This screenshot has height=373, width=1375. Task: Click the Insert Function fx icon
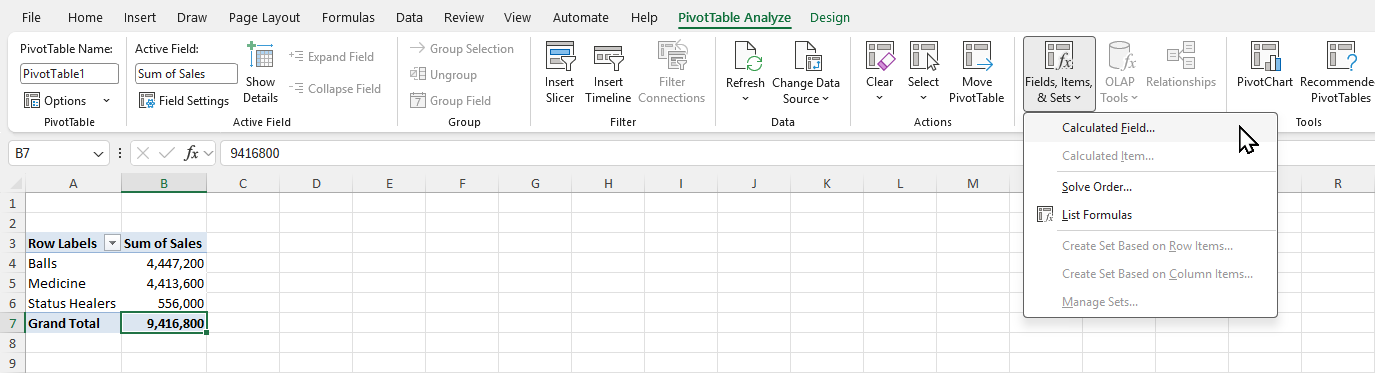(192, 154)
